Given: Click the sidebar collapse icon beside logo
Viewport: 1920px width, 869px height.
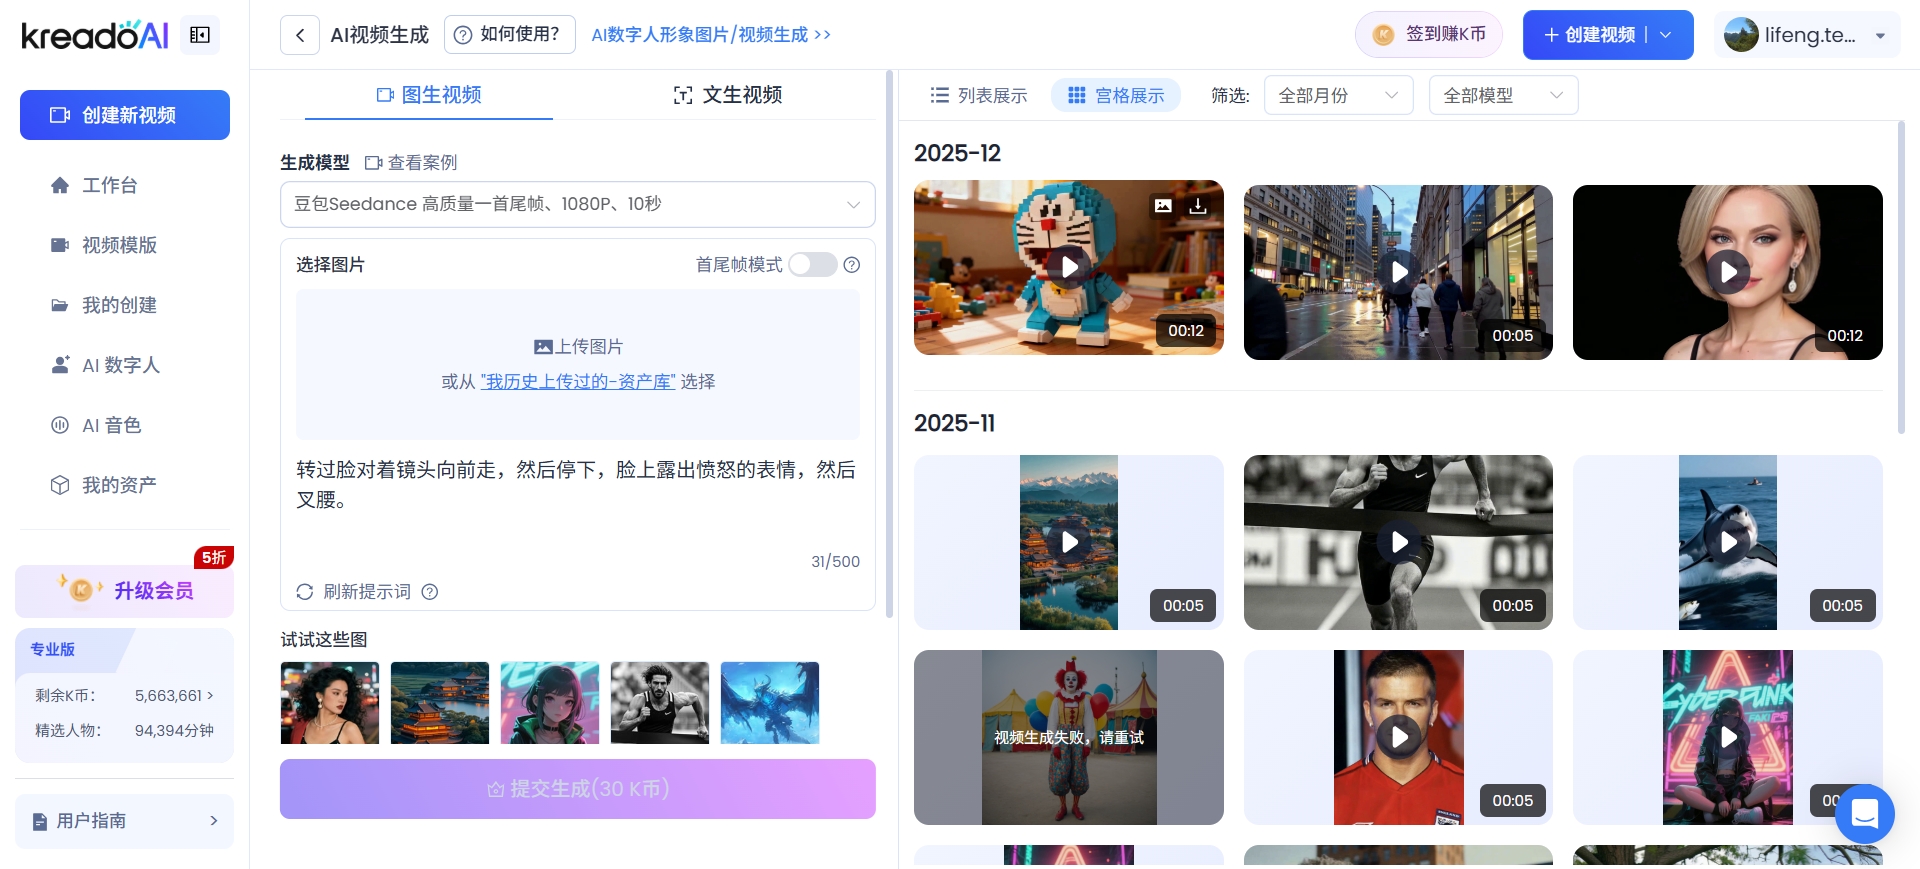Looking at the screenshot, I should (200, 35).
